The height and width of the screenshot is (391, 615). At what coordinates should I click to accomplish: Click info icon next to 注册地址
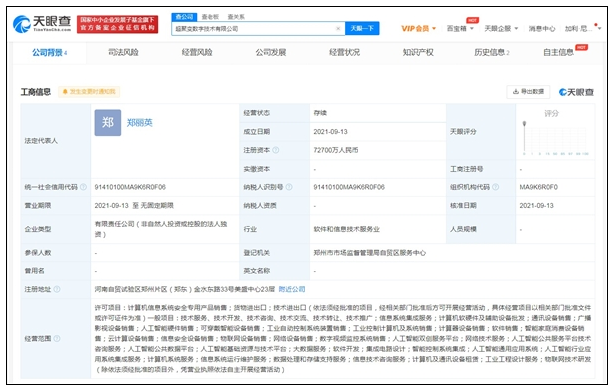click(x=57, y=289)
